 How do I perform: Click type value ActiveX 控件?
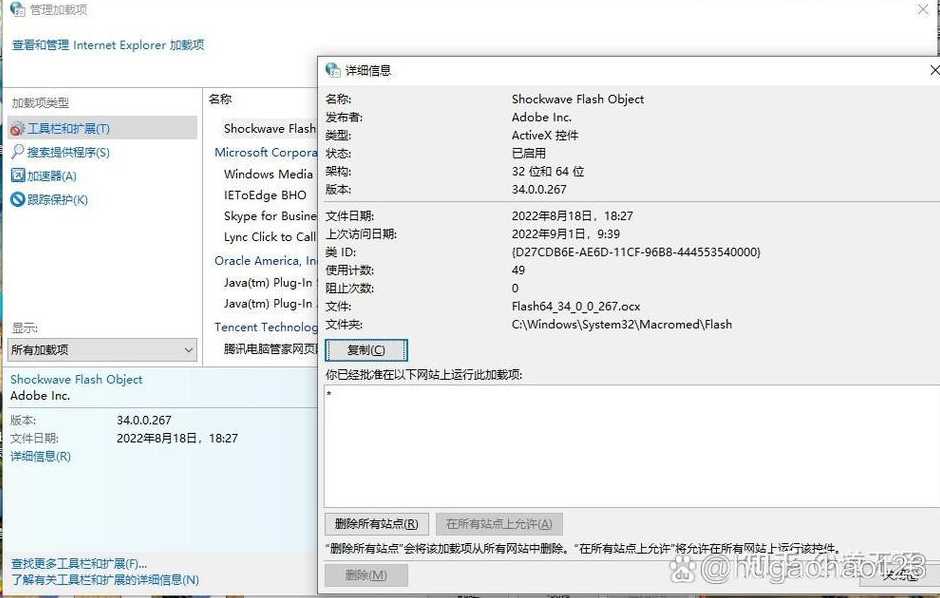point(545,135)
